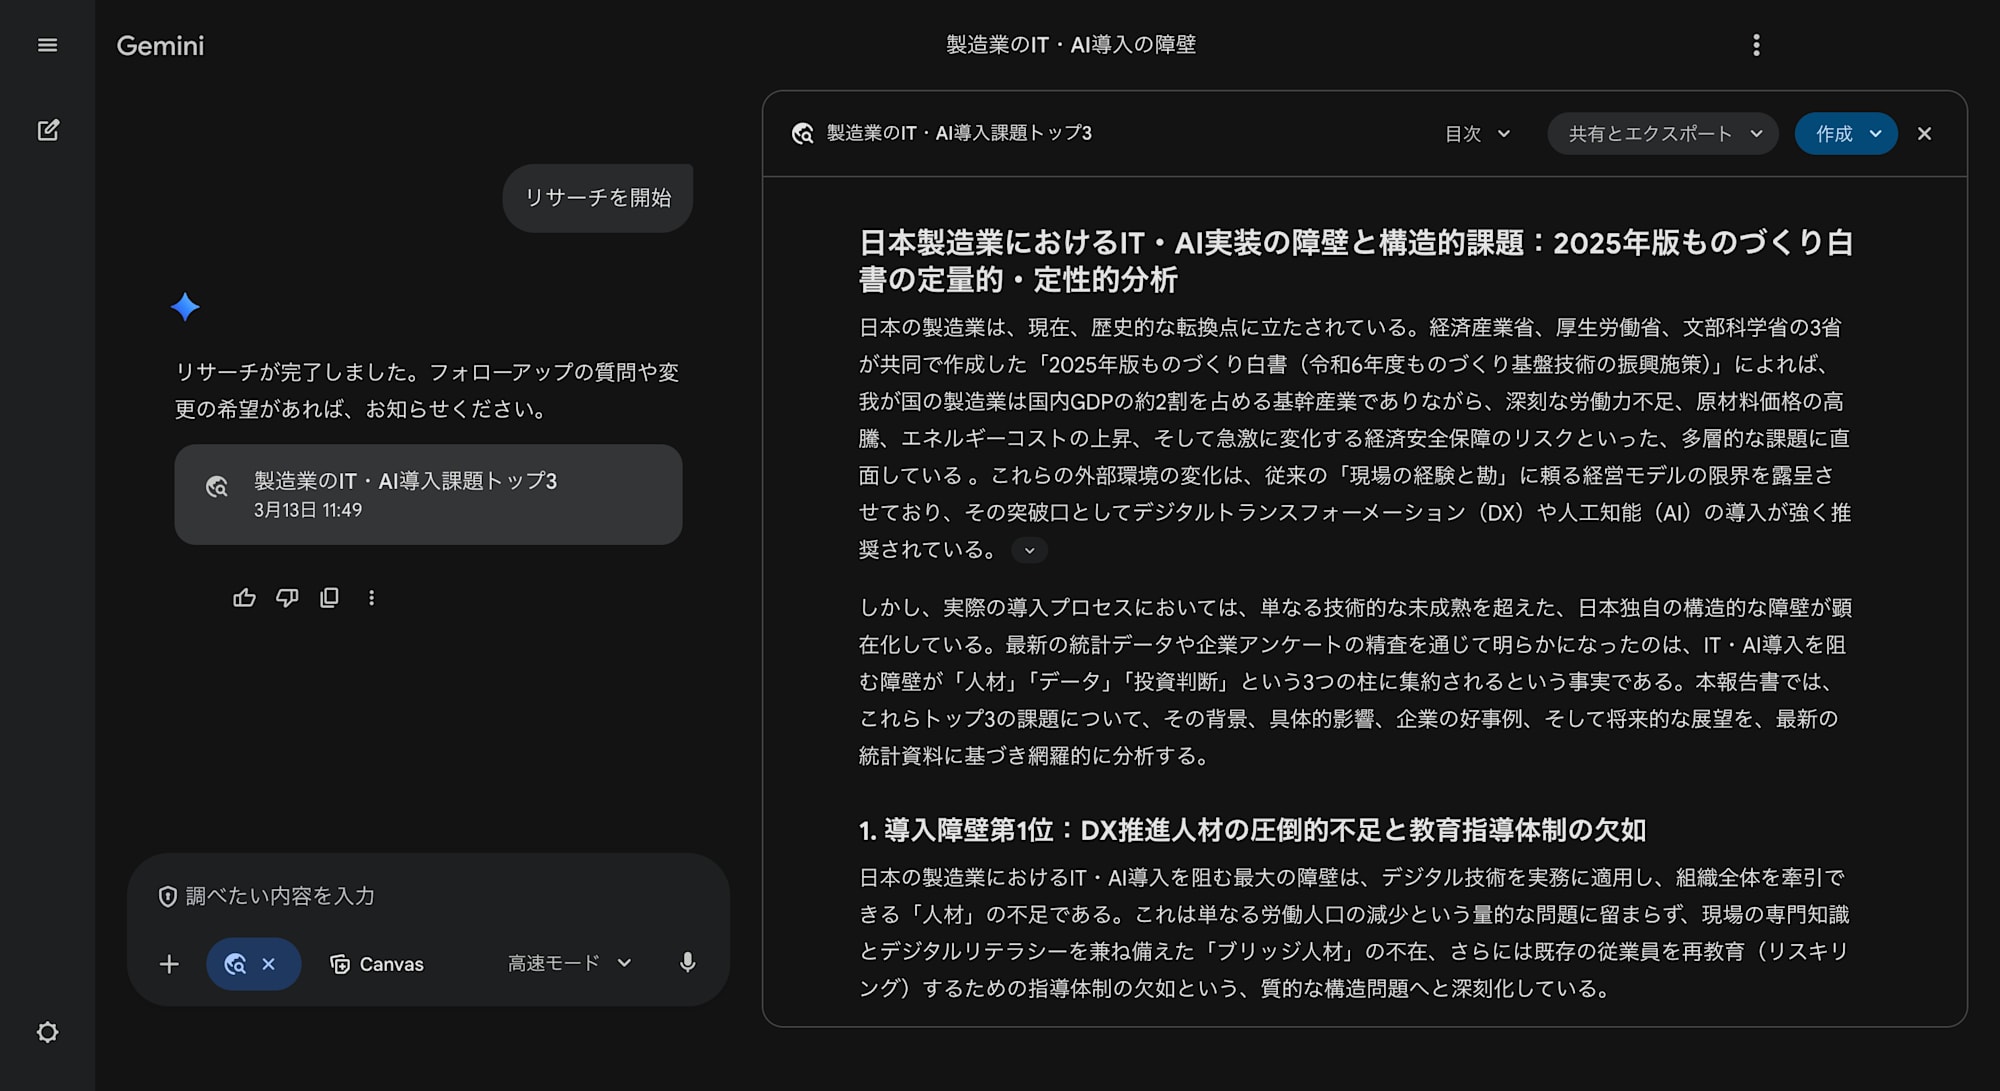Open the three-dot options icon below the report card

tap(372, 597)
